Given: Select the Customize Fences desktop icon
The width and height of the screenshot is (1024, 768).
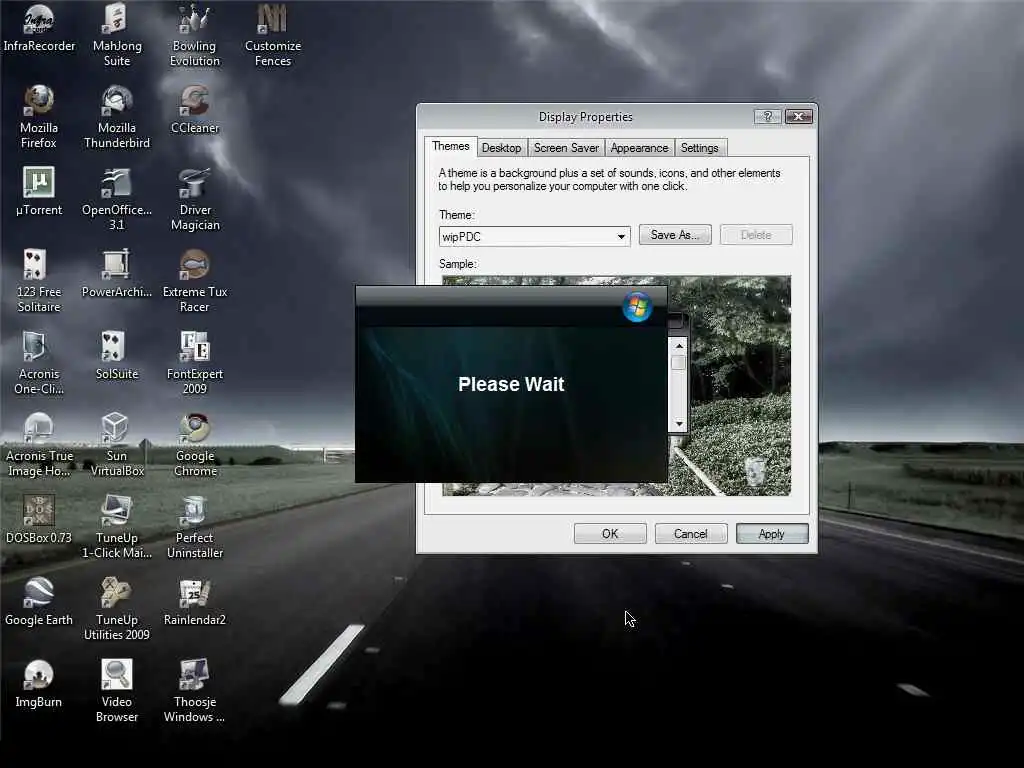Looking at the screenshot, I should point(272,36).
